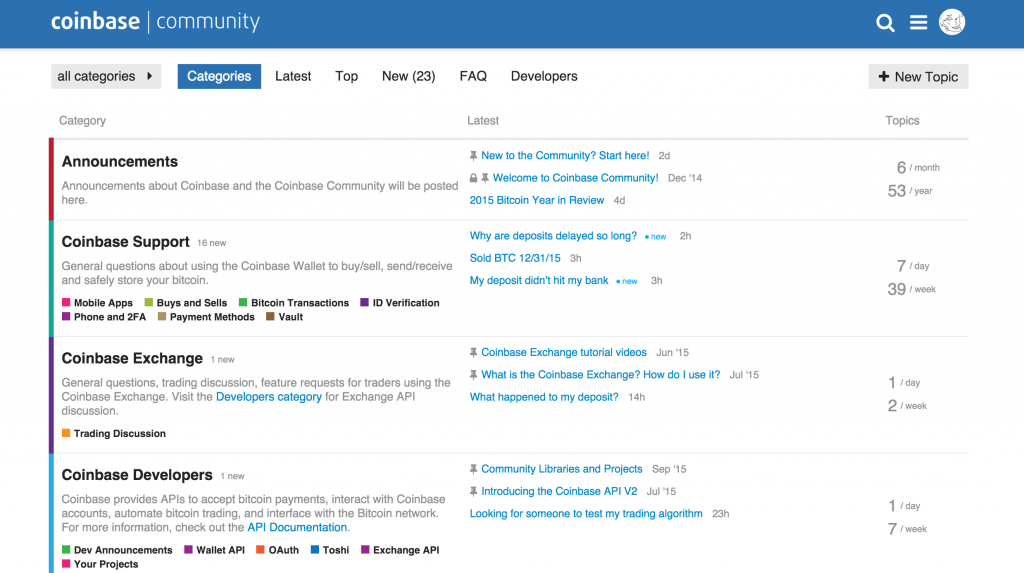1024x573 pixels.
Task: Open 'Why are deposits delayed so long?'
Action: coord(553,236)
